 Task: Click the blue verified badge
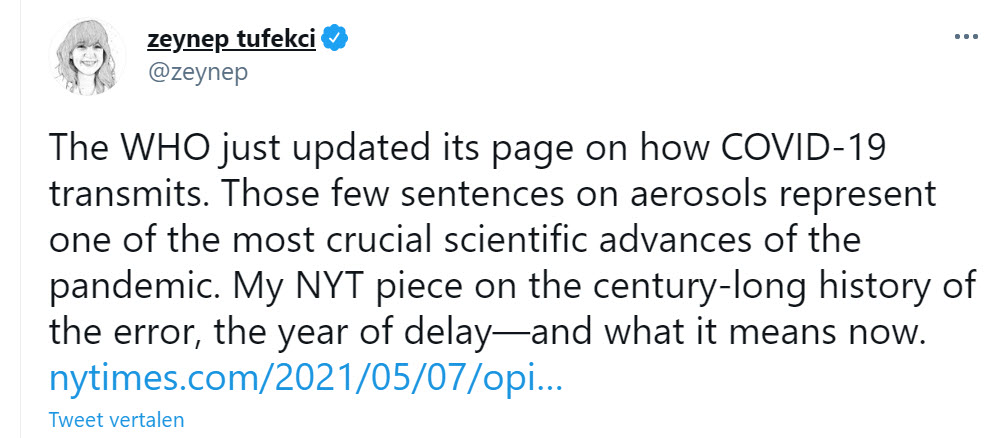(334, 40)
